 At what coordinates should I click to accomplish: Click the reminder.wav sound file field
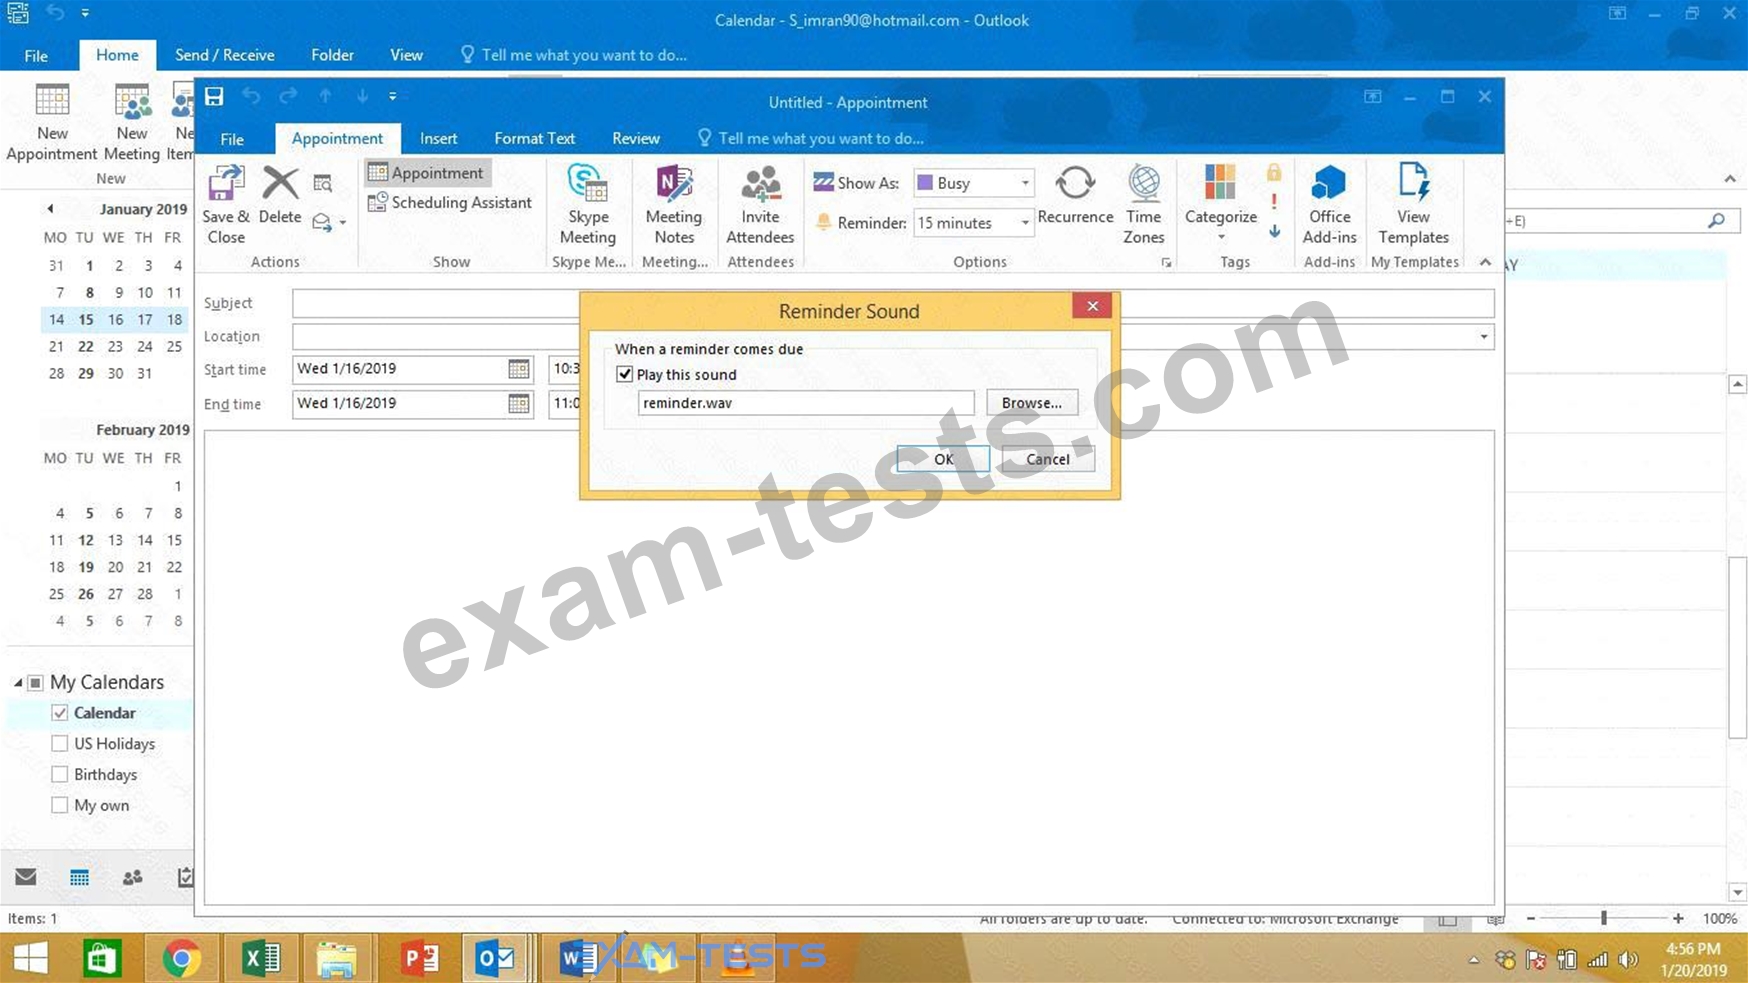pos(806,403)
